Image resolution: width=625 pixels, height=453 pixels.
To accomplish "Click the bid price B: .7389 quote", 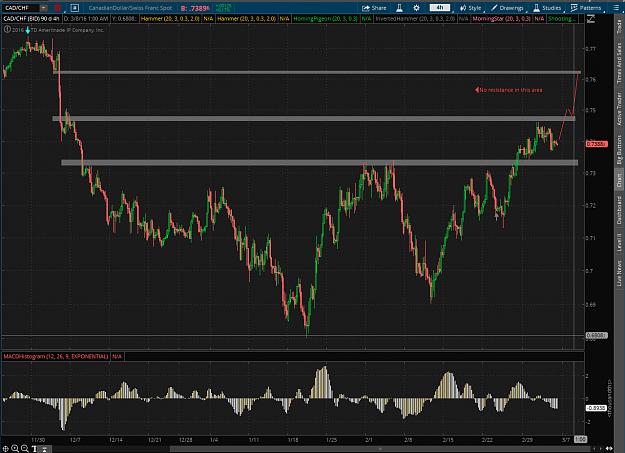I will tap(195, 8).
